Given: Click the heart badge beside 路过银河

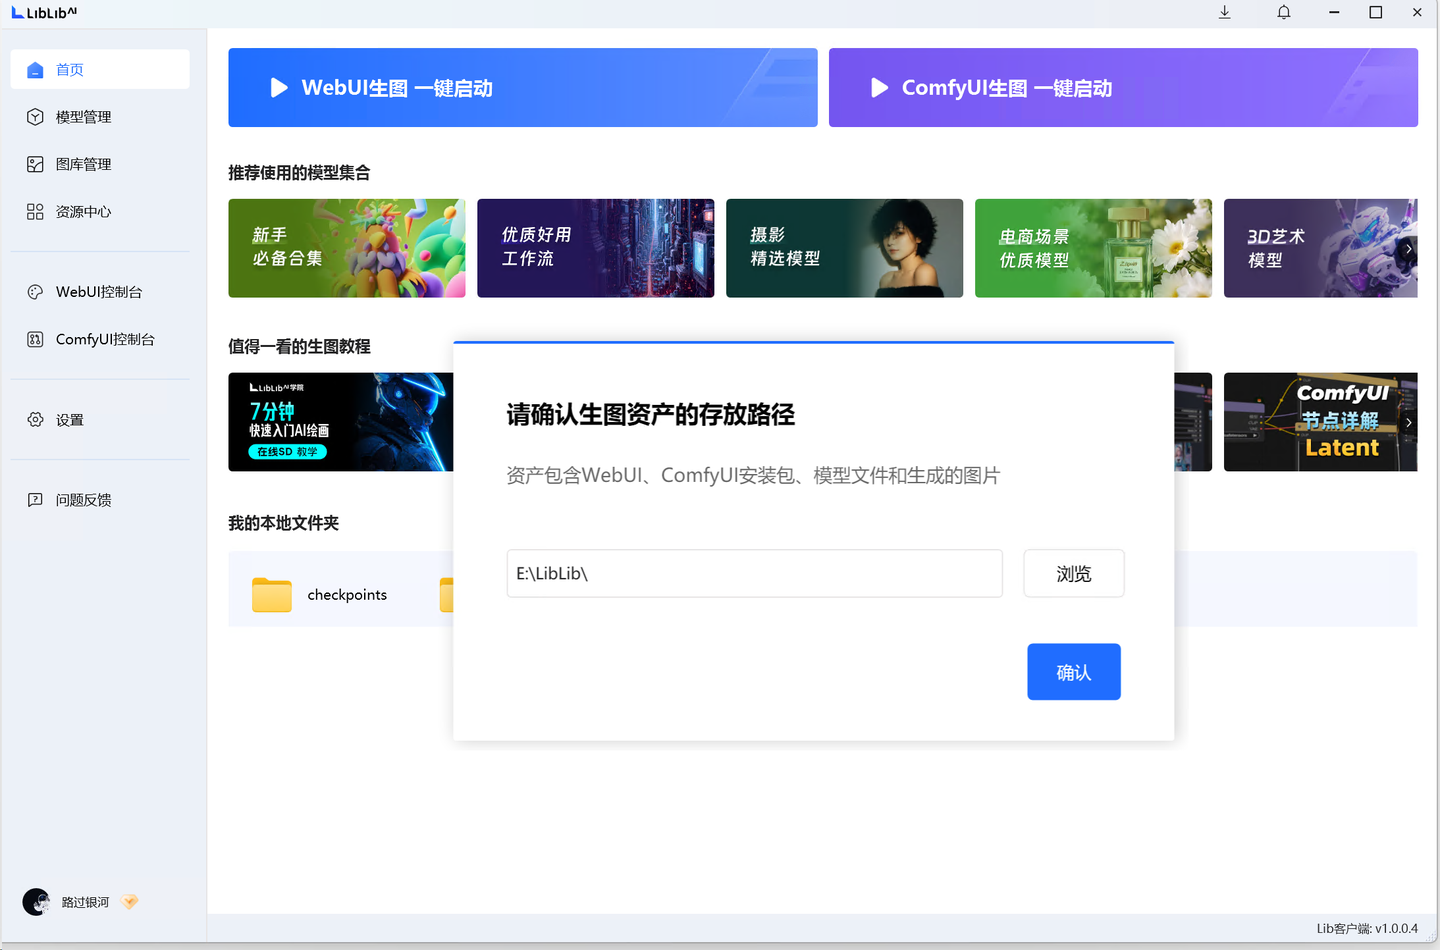Looking at the screenshot, I should 129,901.
